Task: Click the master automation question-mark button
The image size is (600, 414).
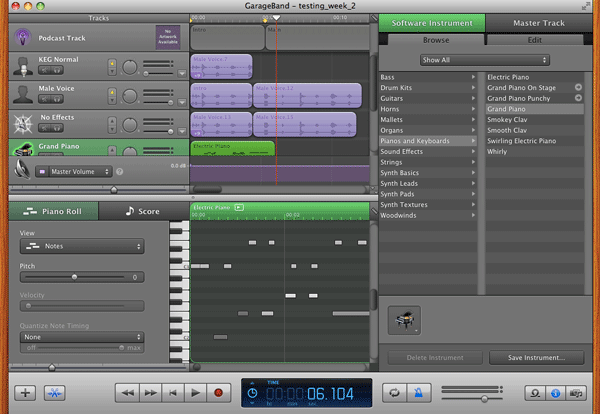Action: click(x=119, y=172)
